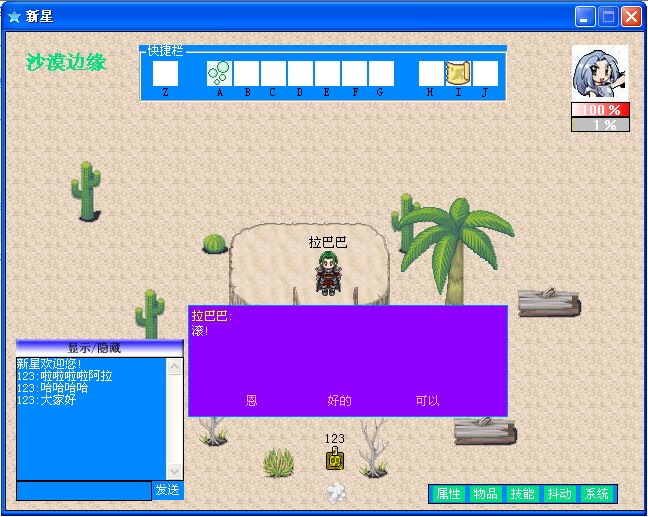Image resolution: width=648 pixels, height=517 pixels.
Task: Click the 抖动 shake button
Action: (x=560, y=494)
